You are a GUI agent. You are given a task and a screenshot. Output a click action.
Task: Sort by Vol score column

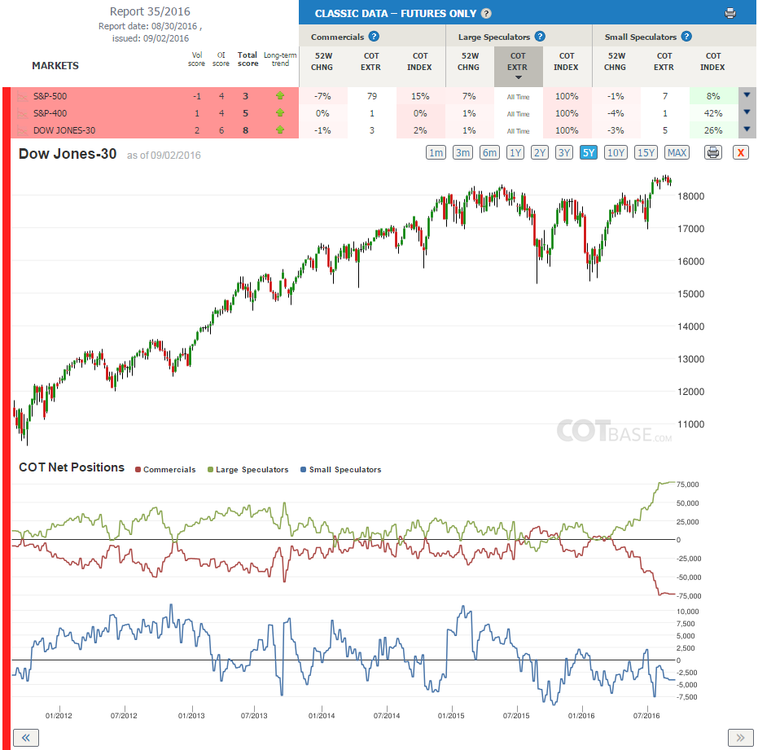[x=197, y=59]
